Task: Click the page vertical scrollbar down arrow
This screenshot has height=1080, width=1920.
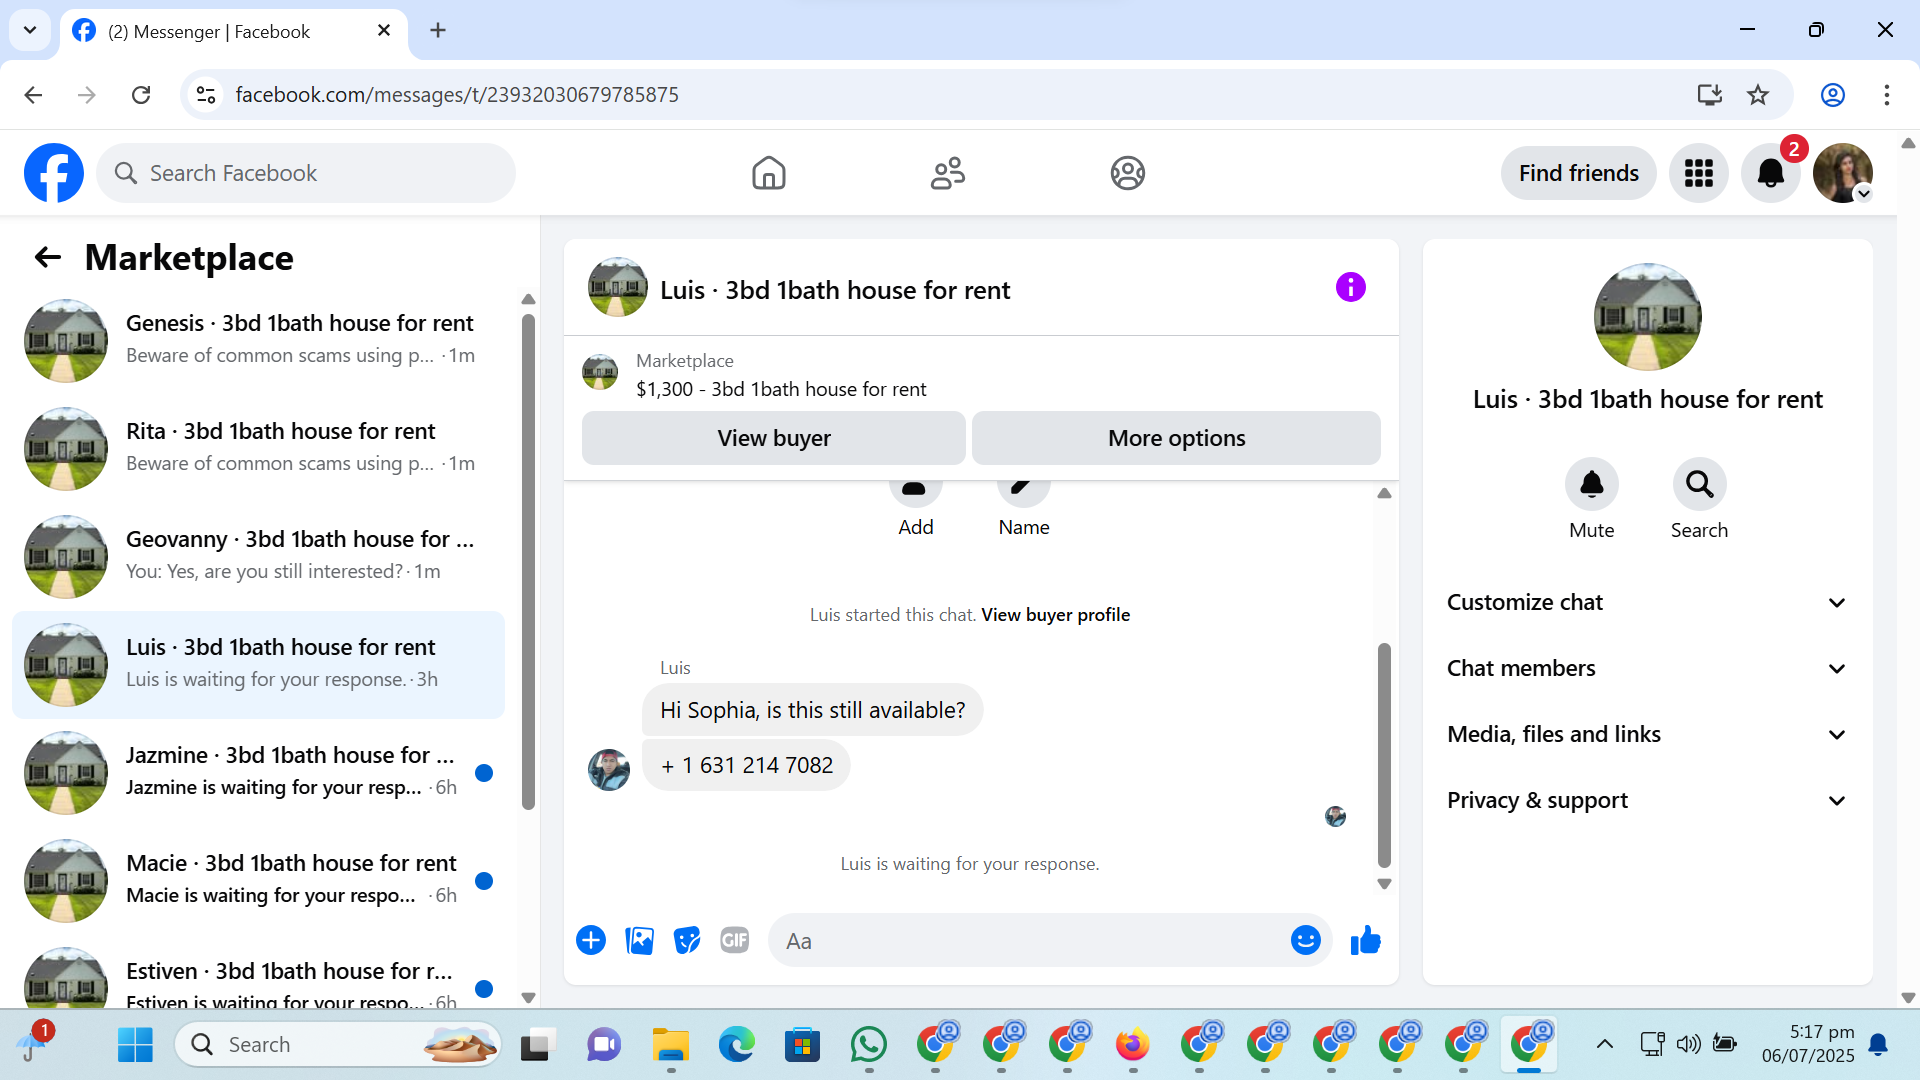Action: click(x=1908, y=997)
